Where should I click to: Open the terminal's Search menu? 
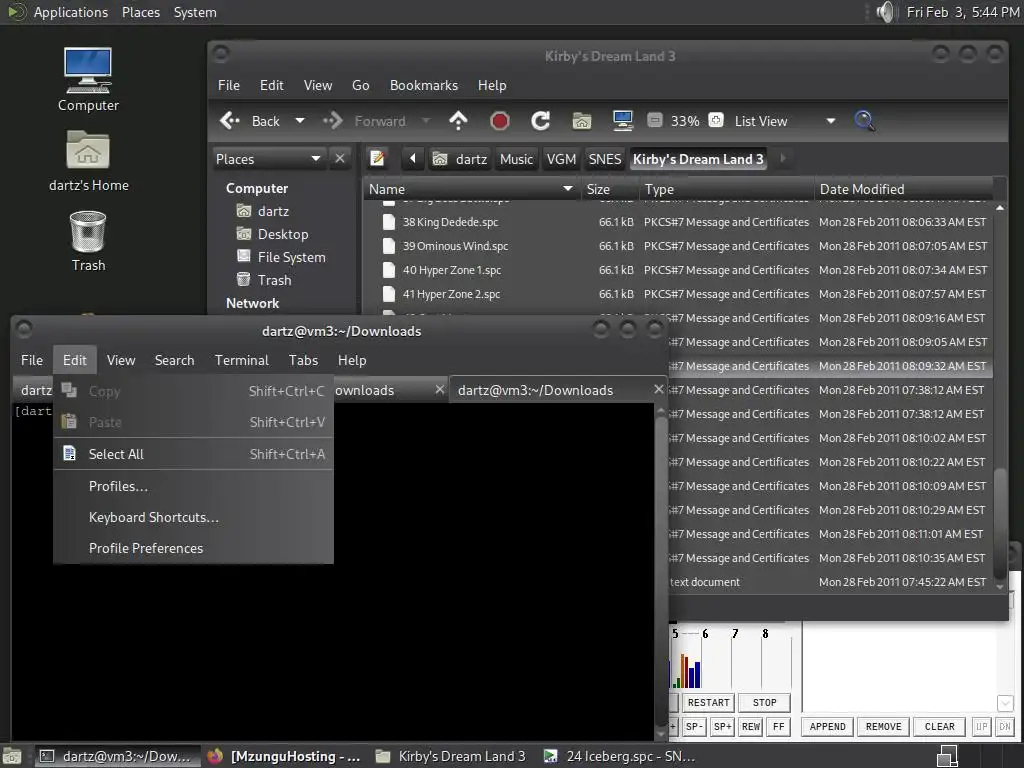pyautogui.click(x=174, y=360)
